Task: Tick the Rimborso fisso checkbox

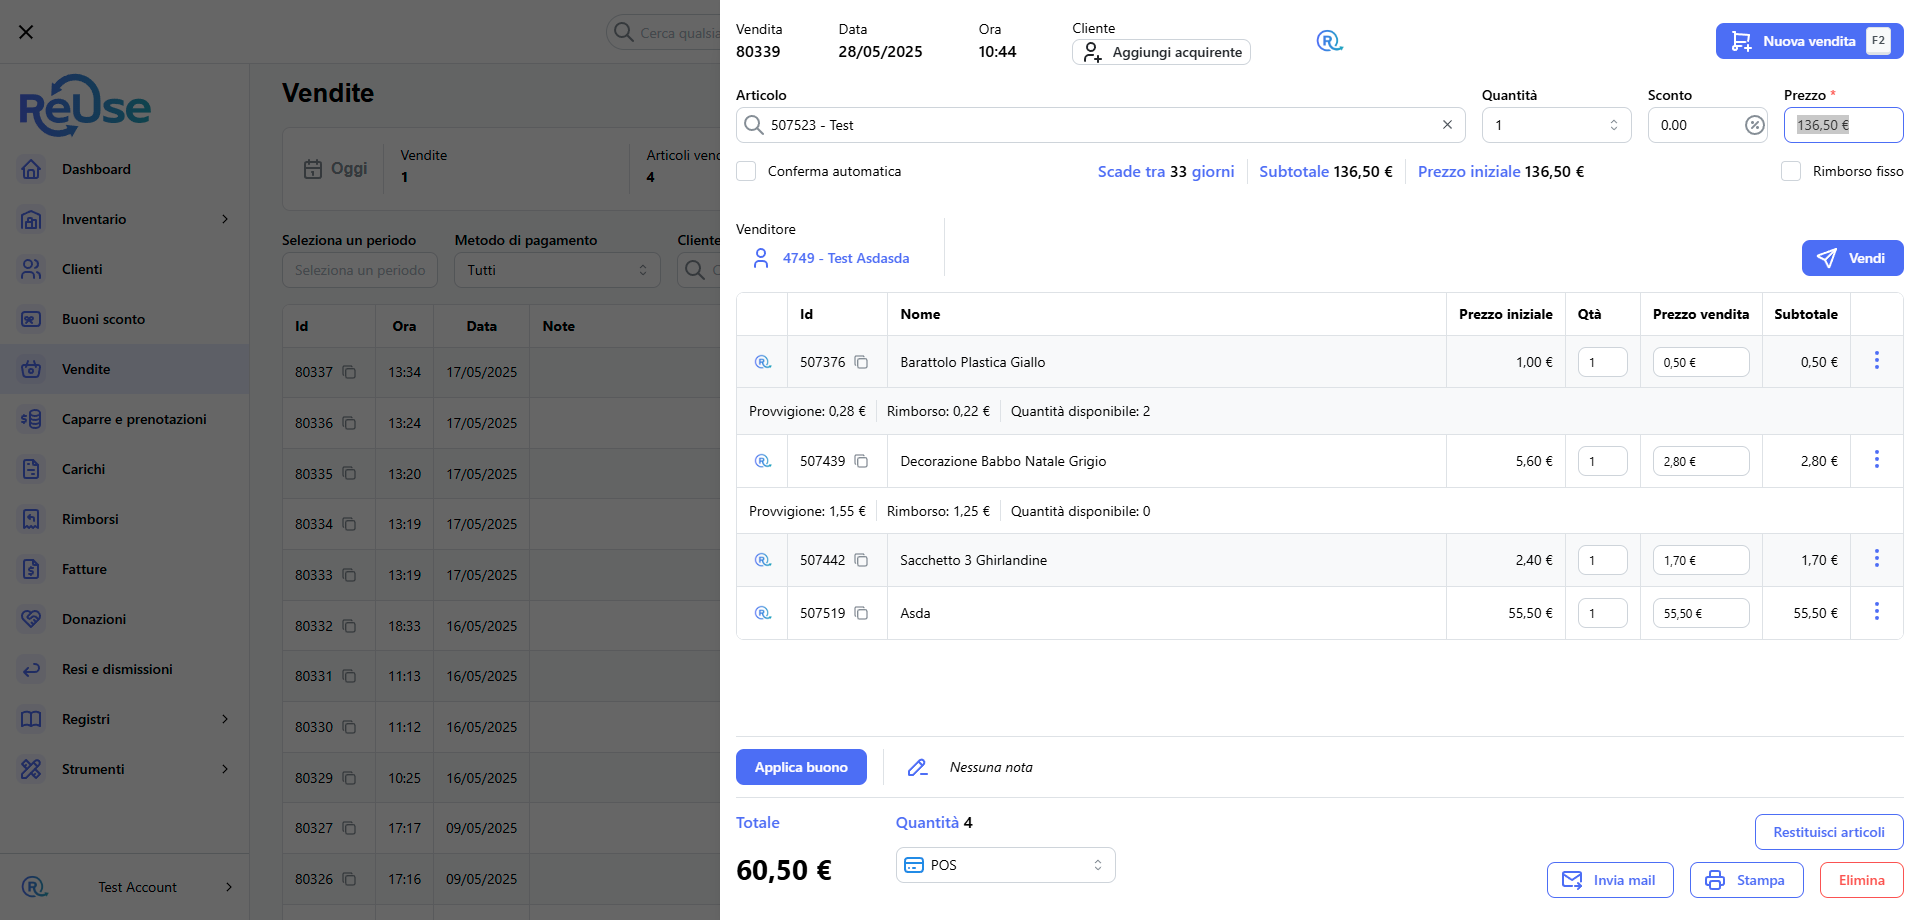Action: click(x=1791, y=171)
